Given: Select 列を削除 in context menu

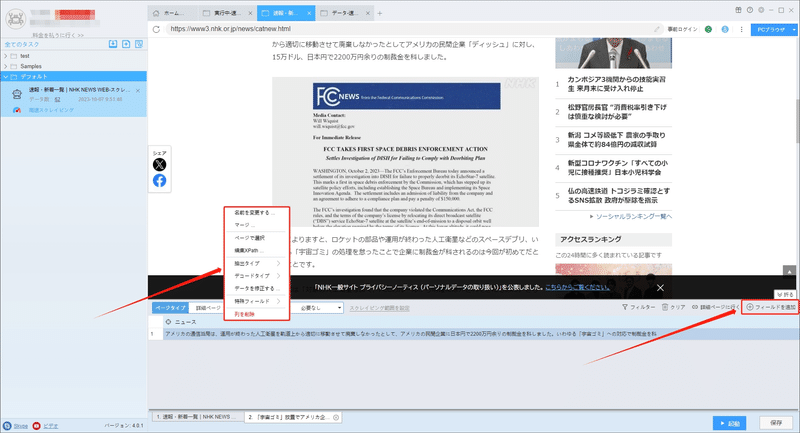Looking at the screenshot, I should (x=257, y=314).
